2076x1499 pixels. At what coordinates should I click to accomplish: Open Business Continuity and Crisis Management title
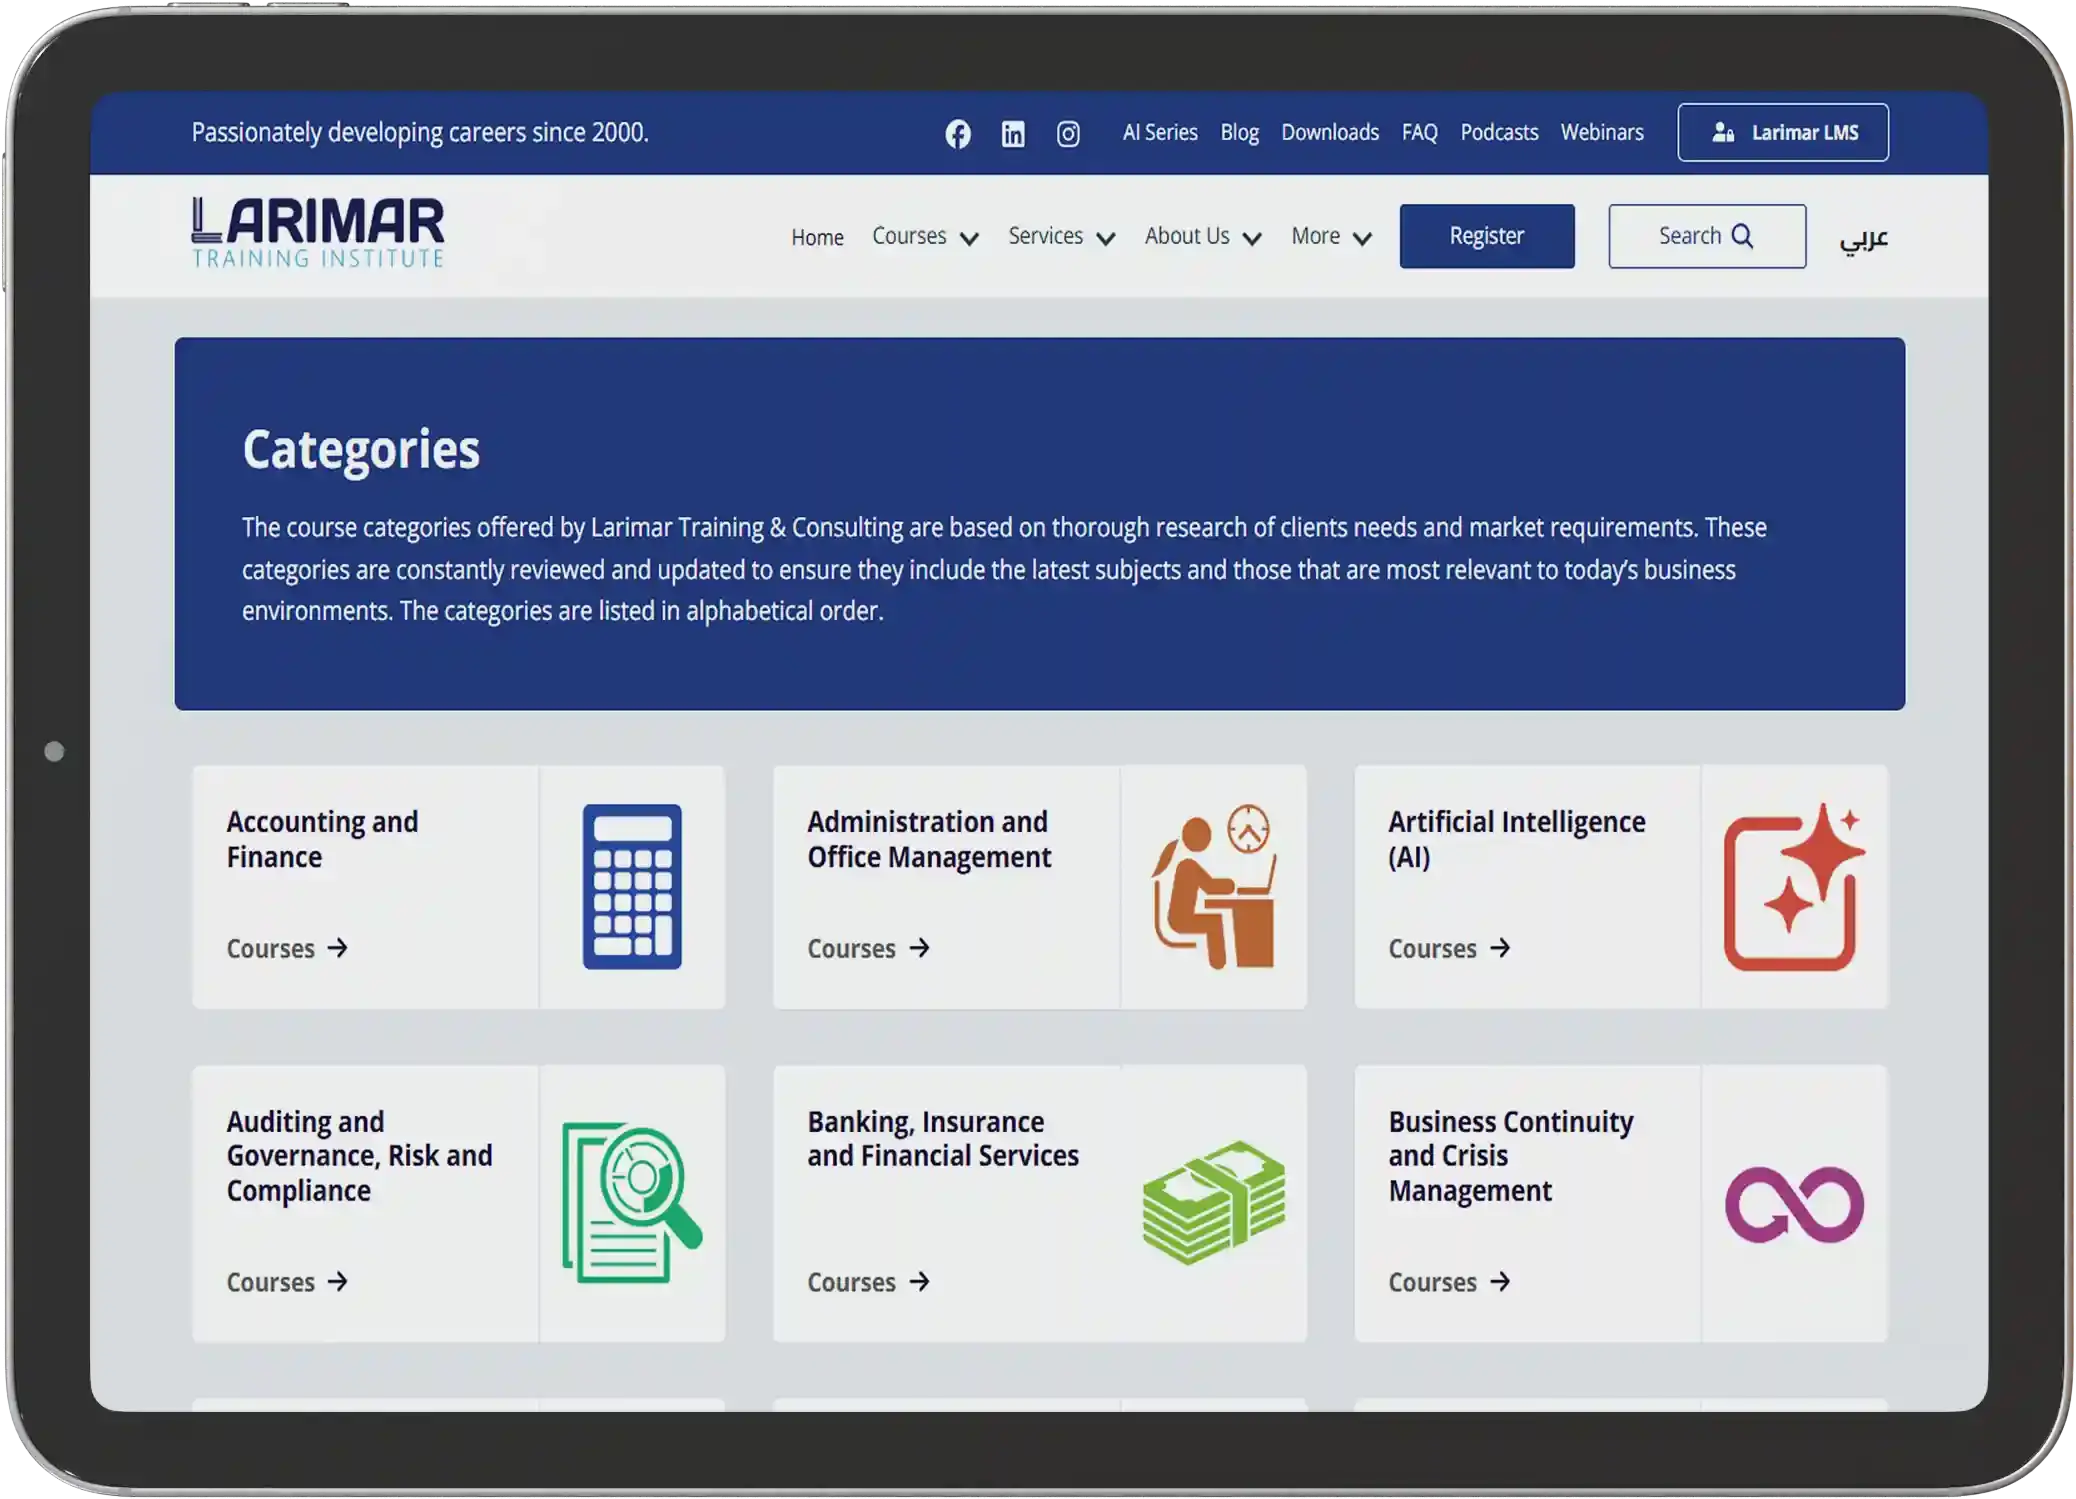pyautogui.click(x=1510, y=1156)
